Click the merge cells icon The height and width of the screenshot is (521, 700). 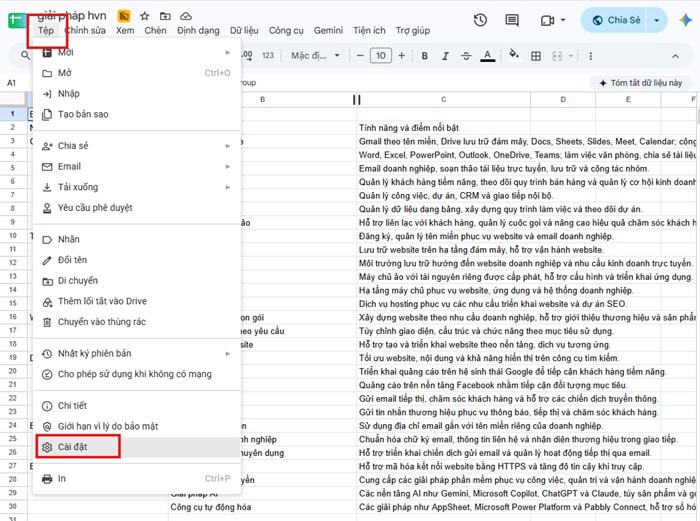click(x=557, y=56)
